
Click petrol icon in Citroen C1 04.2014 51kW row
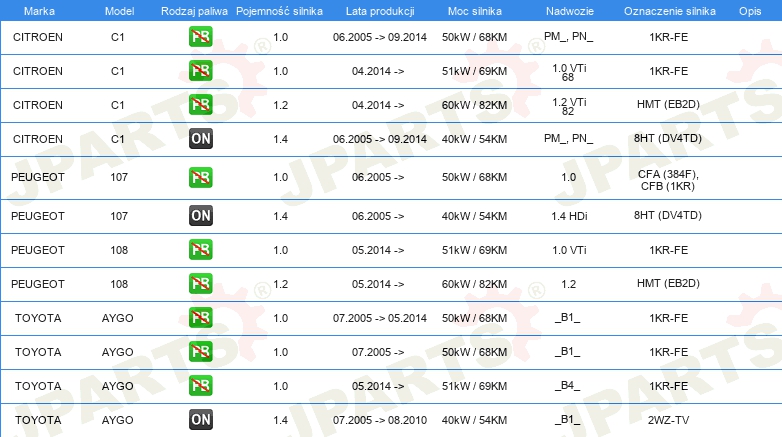tap(200, 71)
